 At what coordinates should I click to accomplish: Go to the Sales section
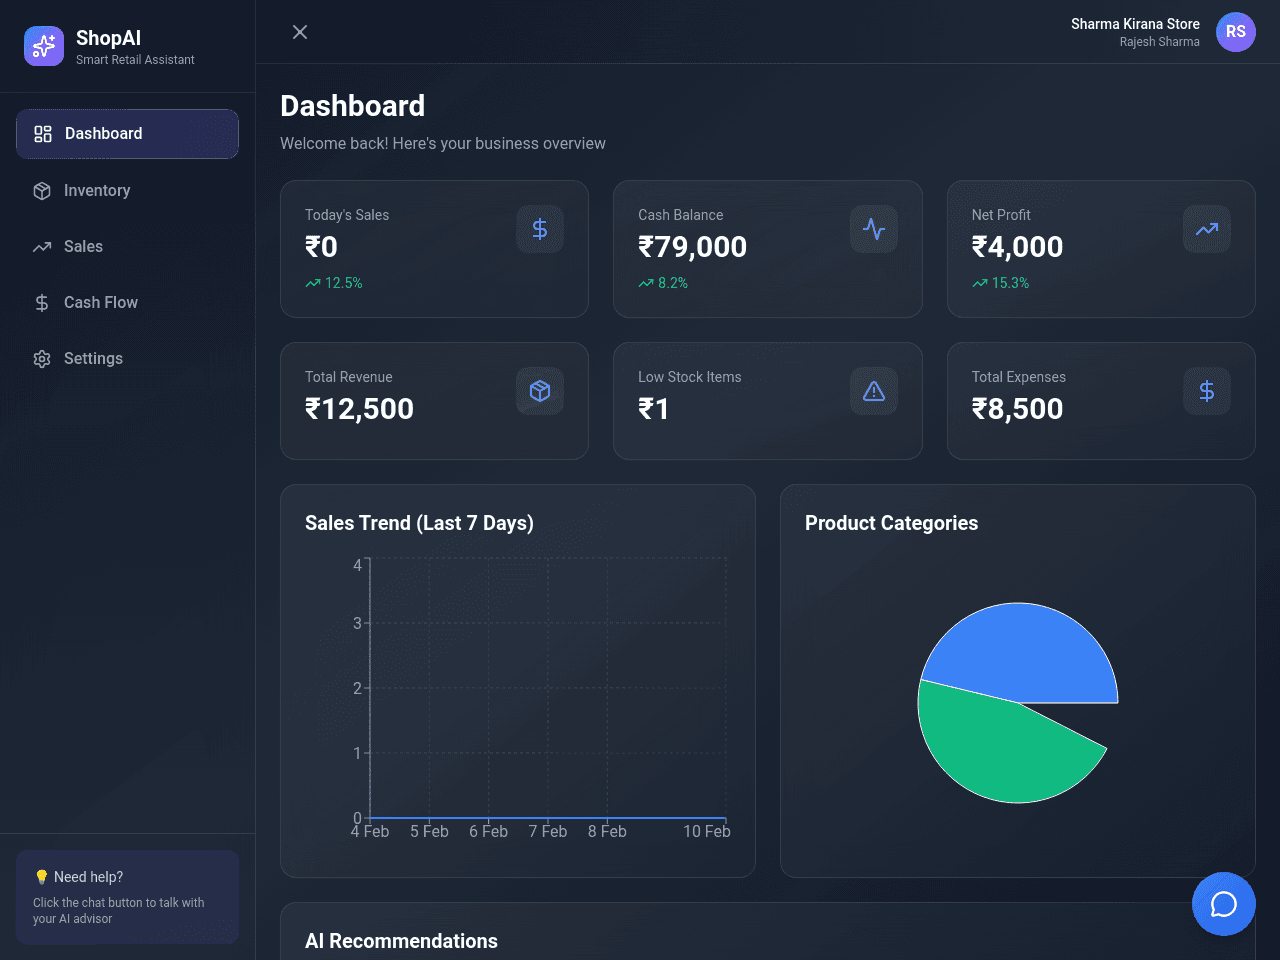[x=127, y=246]
